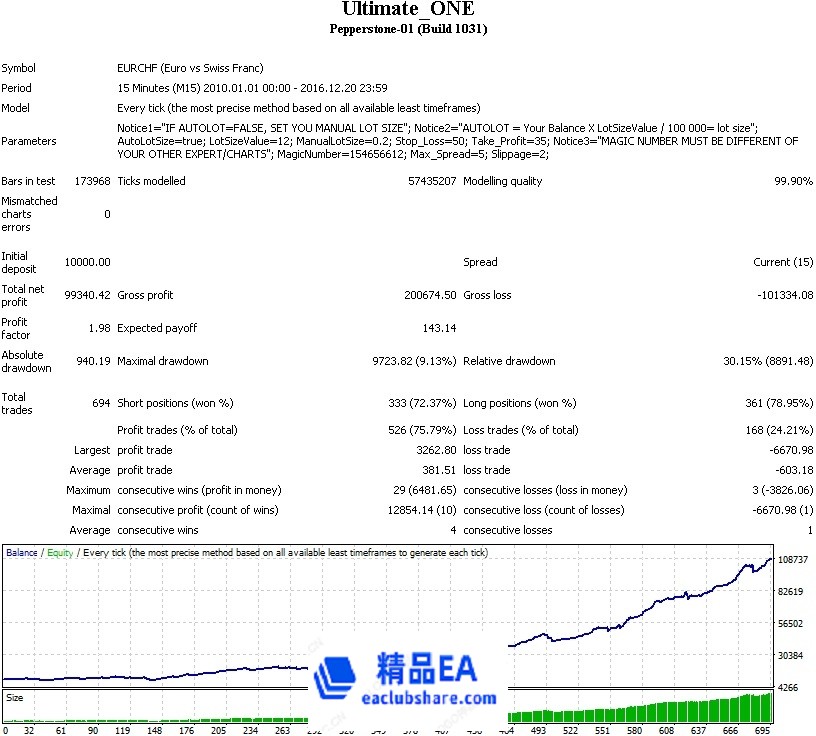Click Total net profit value '99340.42'
This screenshot has height=736, width=816.
87,295
